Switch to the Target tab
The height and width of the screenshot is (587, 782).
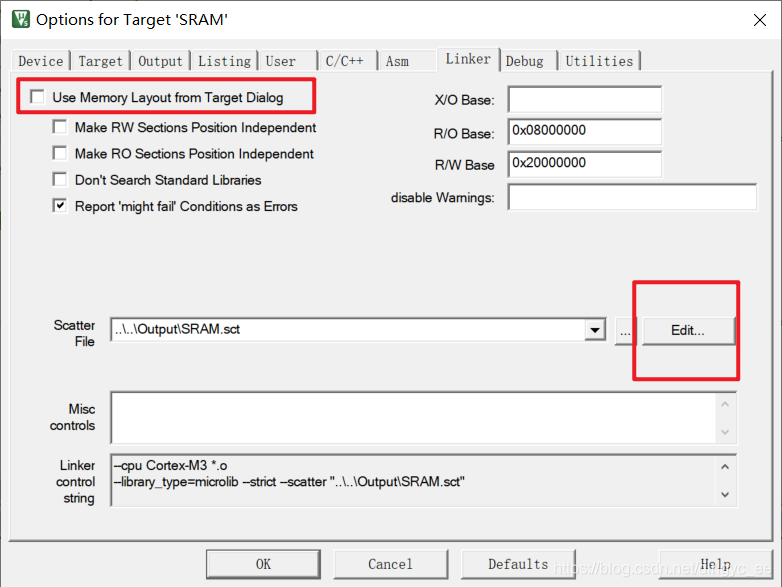[x=100, y=61]
